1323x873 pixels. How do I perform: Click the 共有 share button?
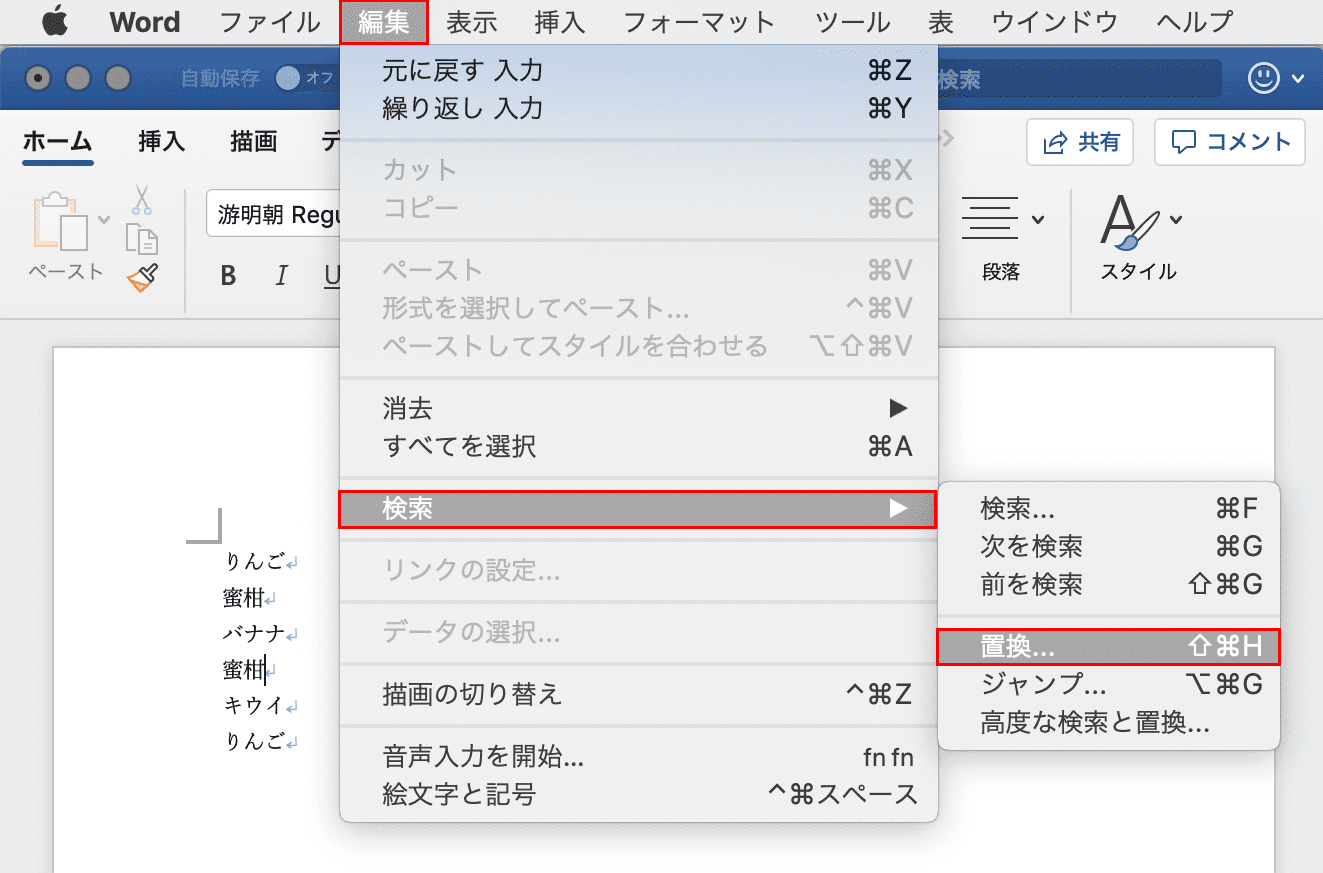coord(1080,142)
